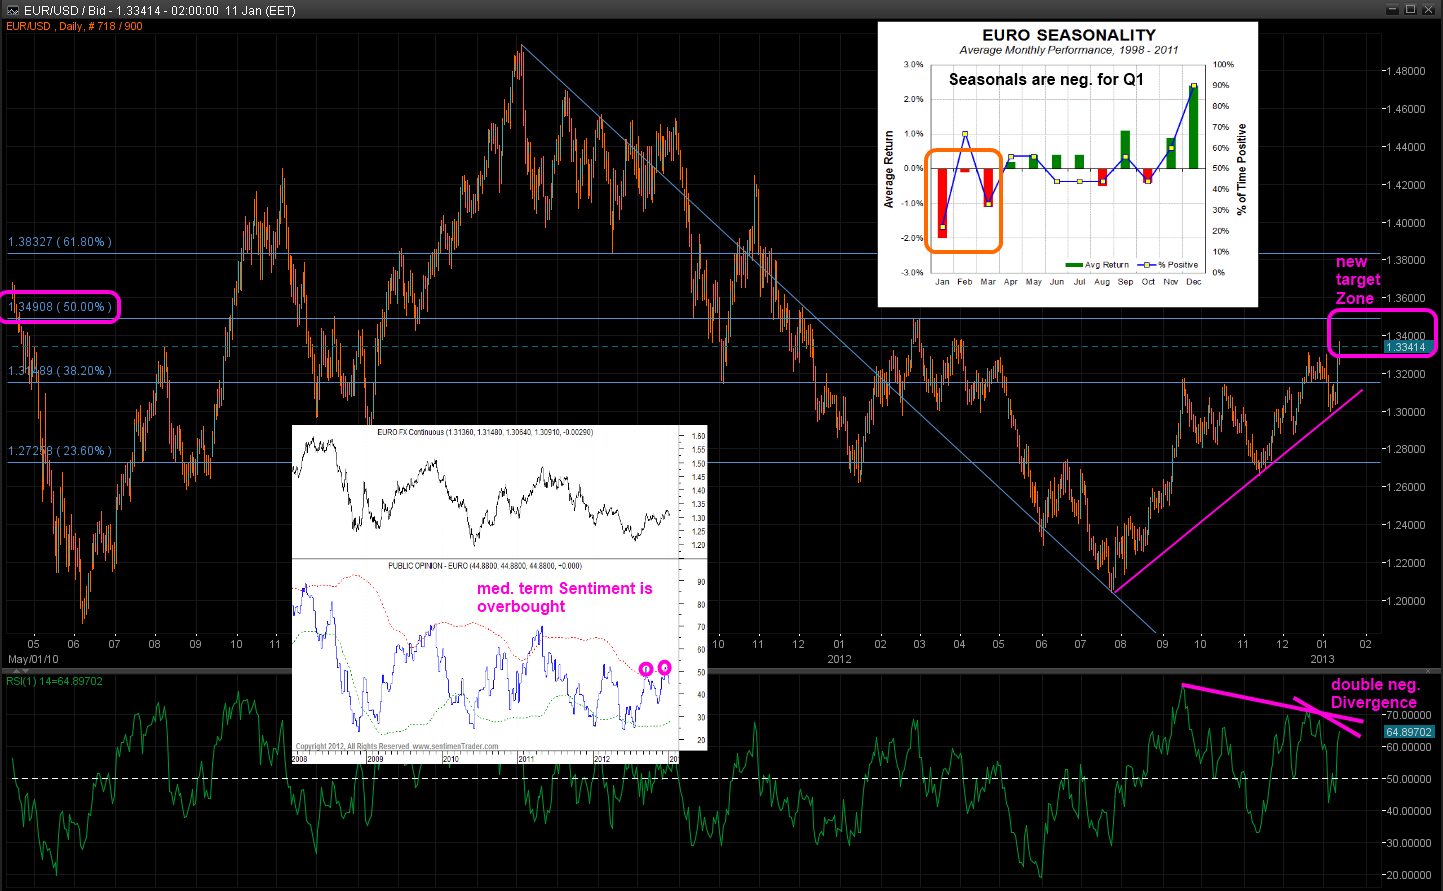1443x891 pixels.
Task: Click the 'med. term Sentiment is overbought' note
Action: click(x=565, y=597)
